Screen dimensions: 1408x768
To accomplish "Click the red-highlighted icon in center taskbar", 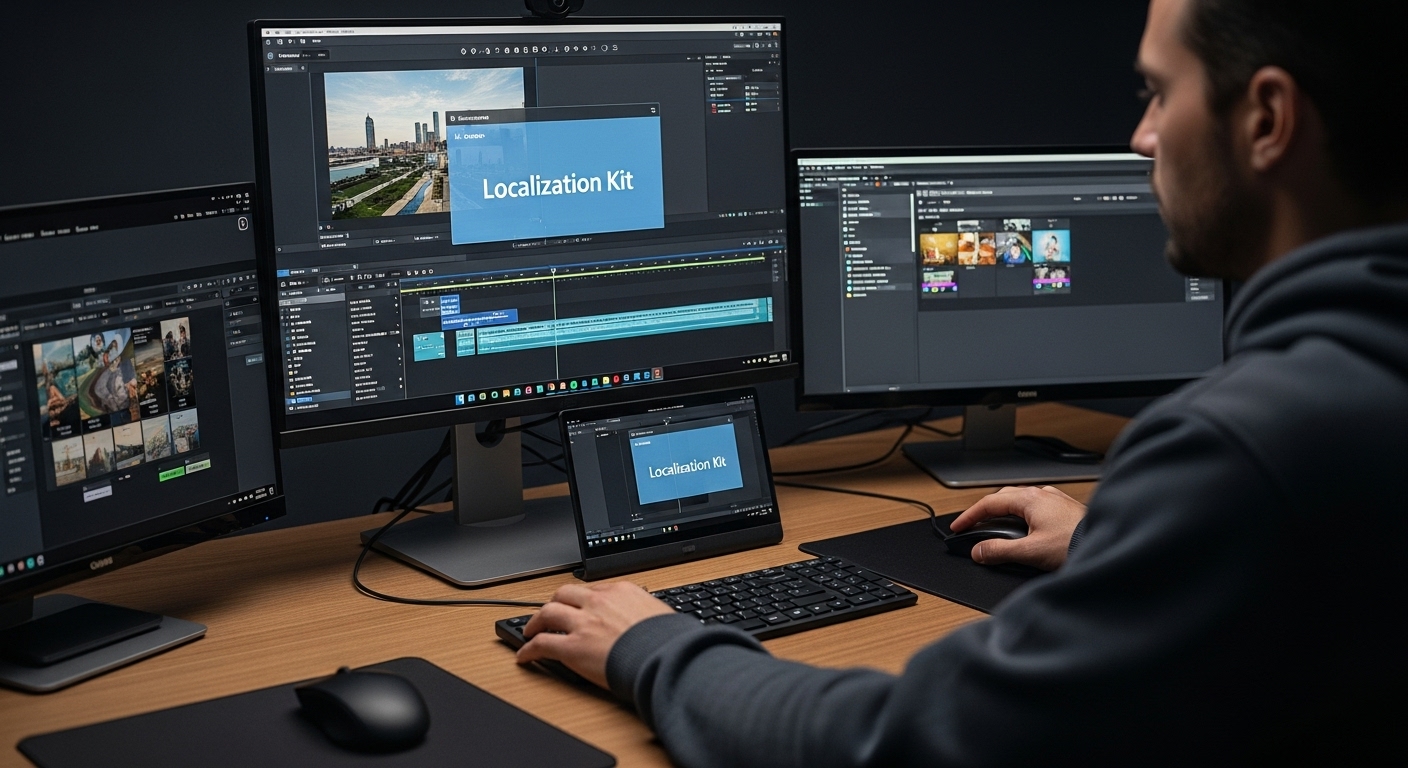I will (656, 375).
